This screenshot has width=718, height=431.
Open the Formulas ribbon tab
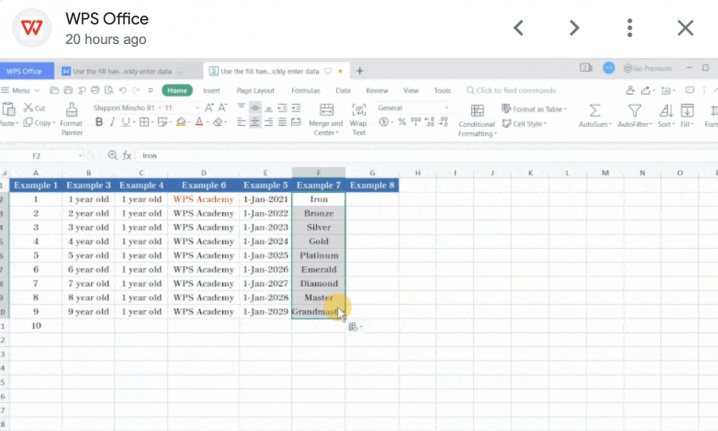[305, 90]
